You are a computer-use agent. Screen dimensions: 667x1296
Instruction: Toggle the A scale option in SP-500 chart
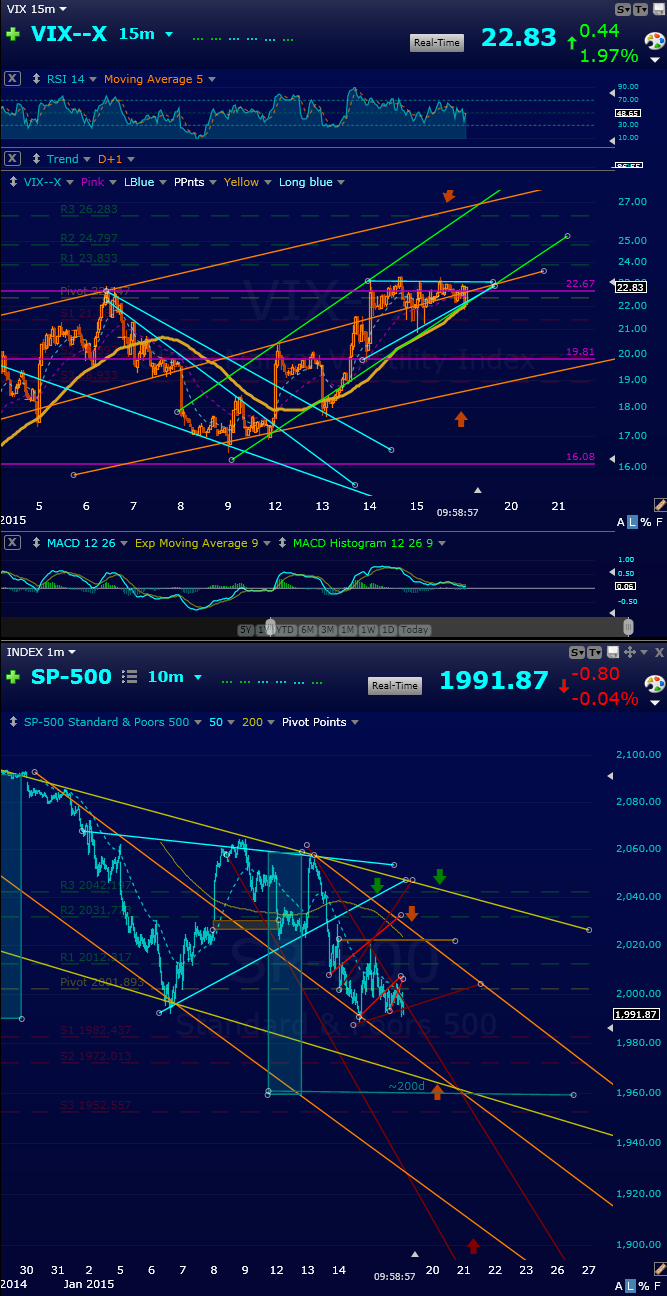[x=620, y=1285]
